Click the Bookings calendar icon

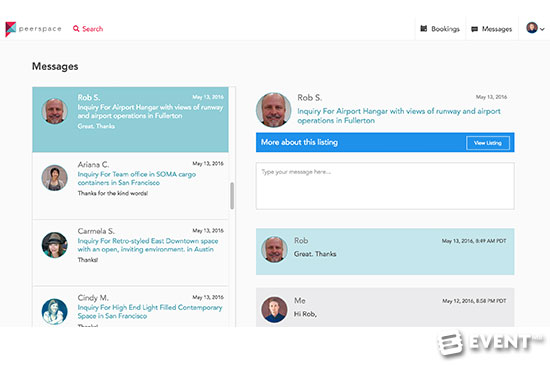424,29
